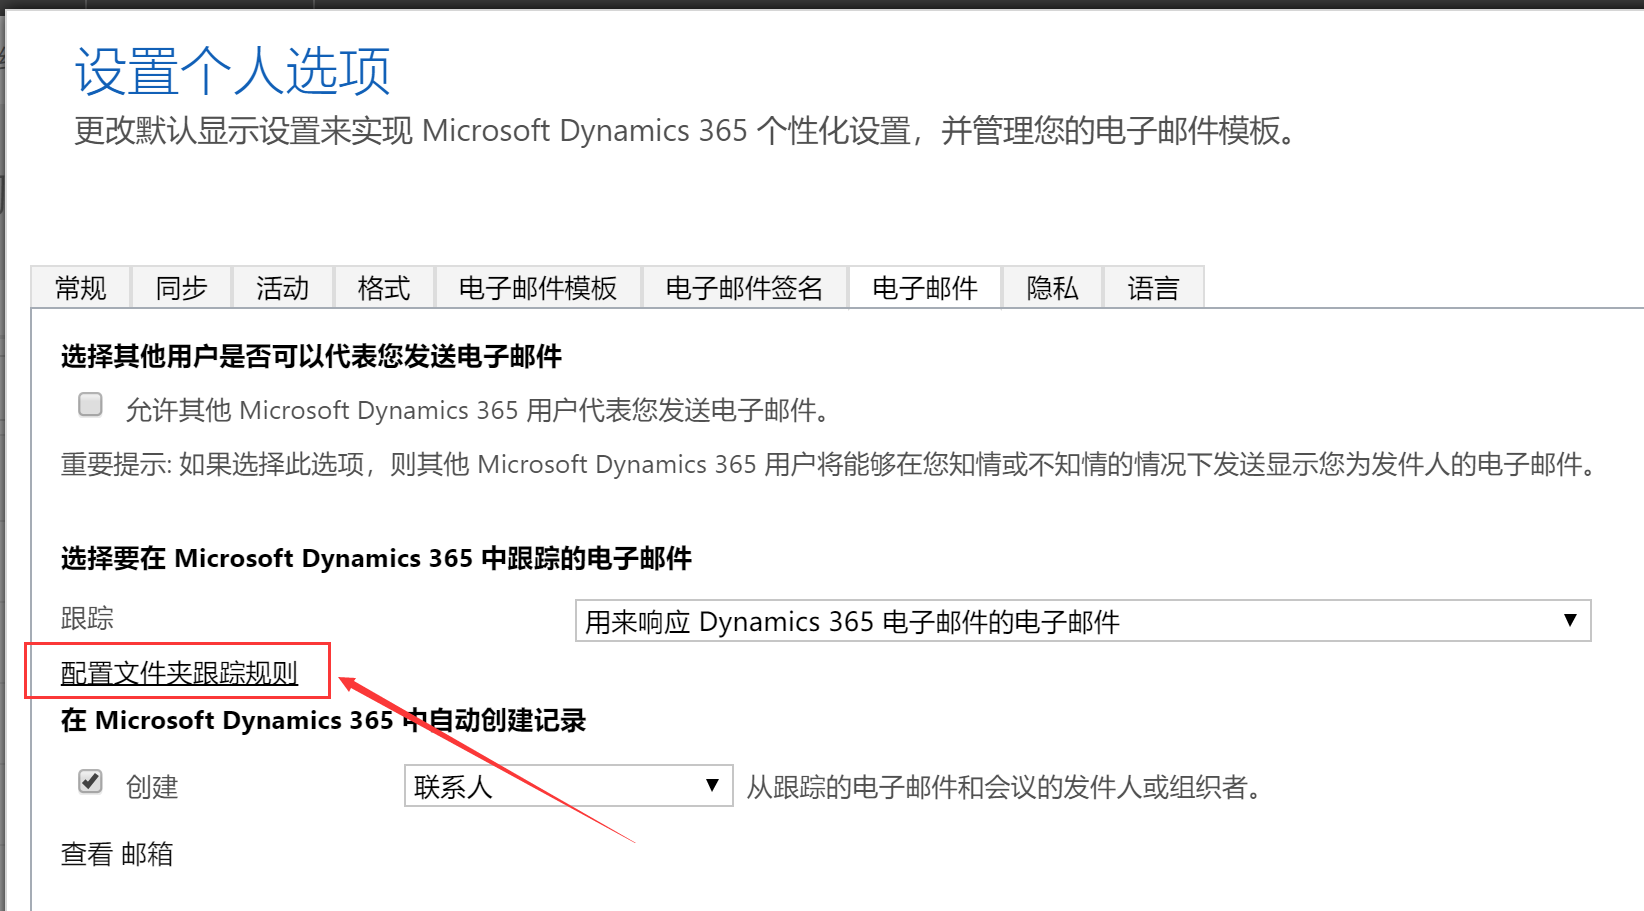Screen dimensions: 1644x911
Task: Switch to the 常规 tab
Action: click(81, 288)
